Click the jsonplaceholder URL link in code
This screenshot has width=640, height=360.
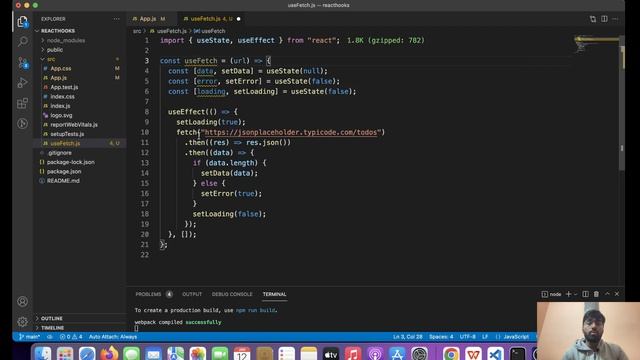(x=291, y=132)
